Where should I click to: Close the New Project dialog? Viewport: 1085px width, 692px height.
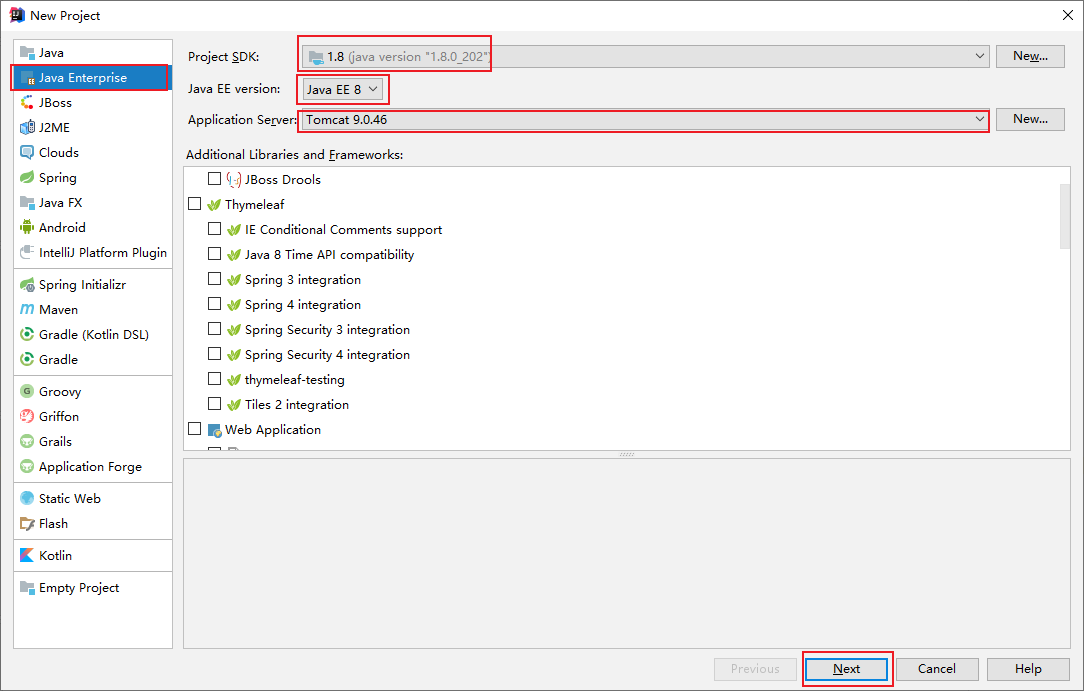pos(1068,15)
